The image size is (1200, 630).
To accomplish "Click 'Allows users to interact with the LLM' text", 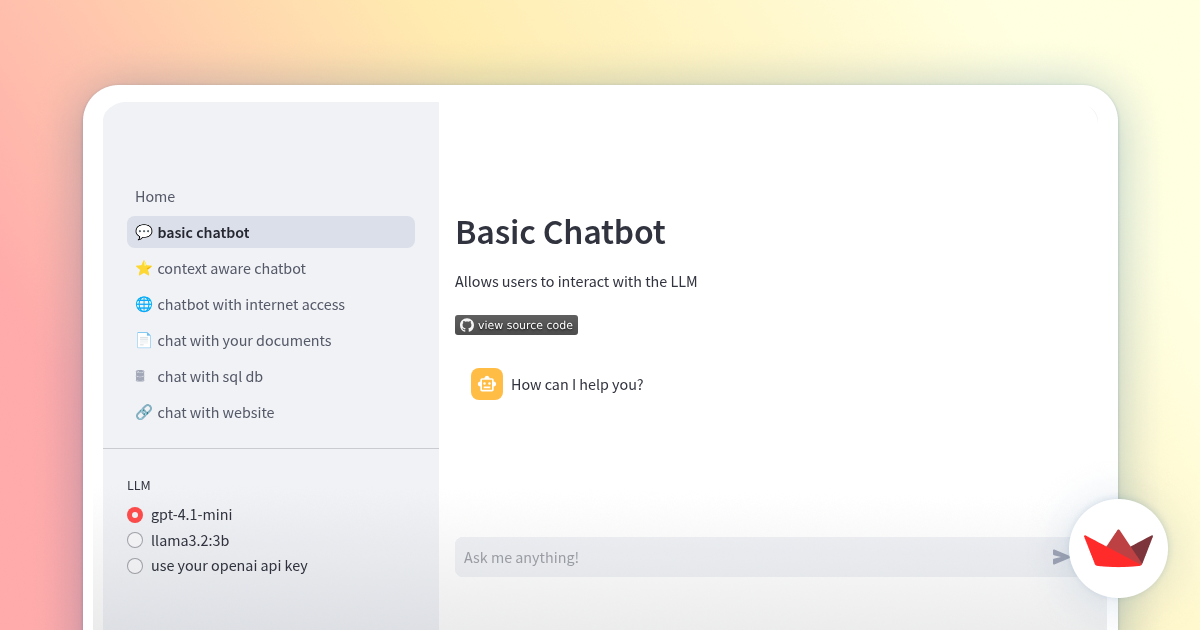I will pos(576,282).
